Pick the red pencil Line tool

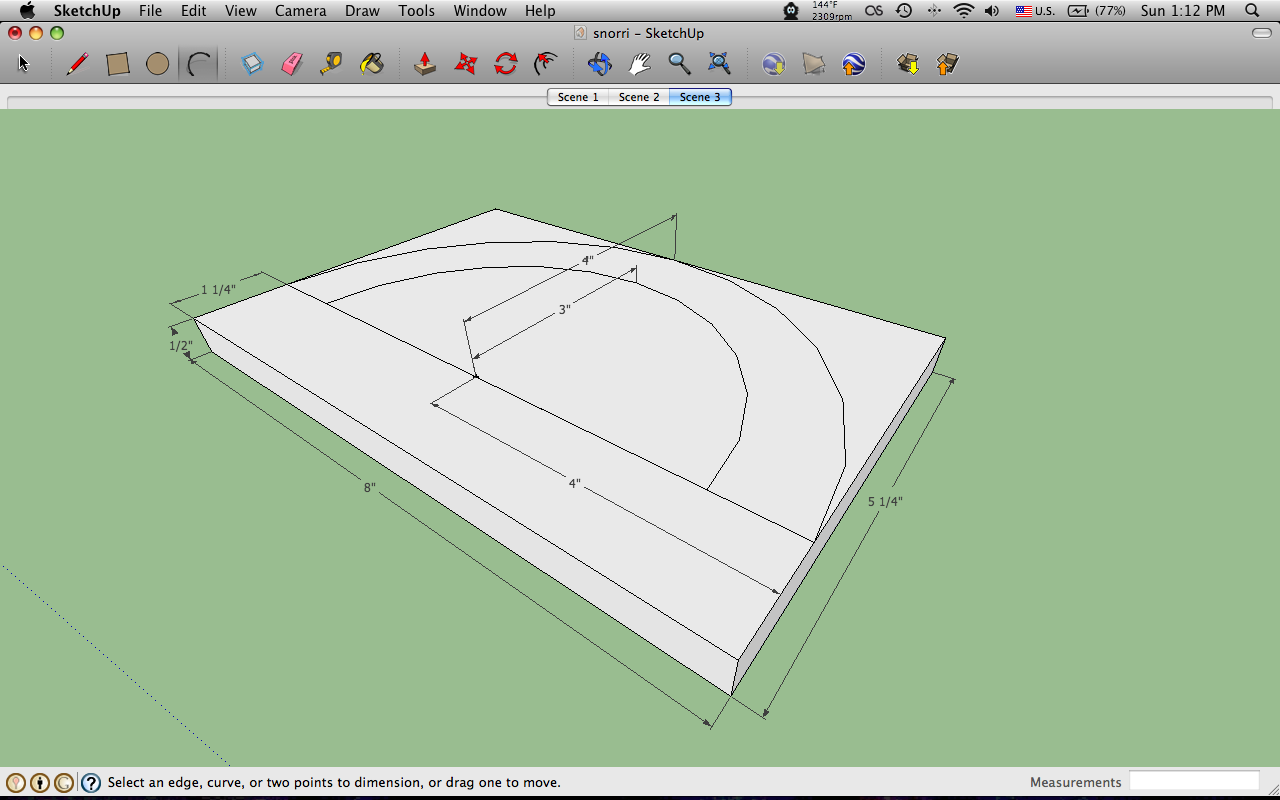pos(77,64)
